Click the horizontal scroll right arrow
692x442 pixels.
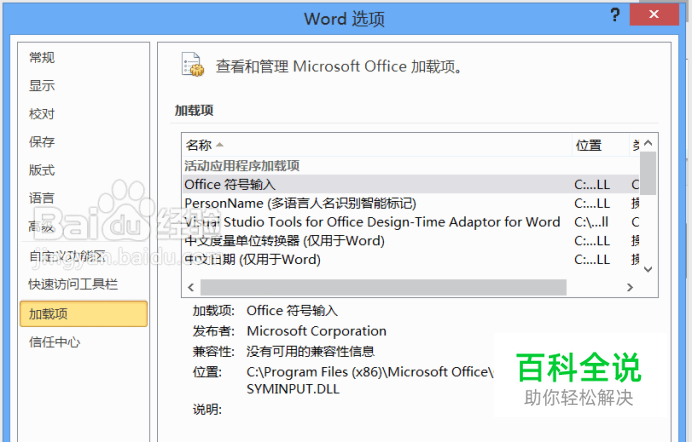coord(630,288)
